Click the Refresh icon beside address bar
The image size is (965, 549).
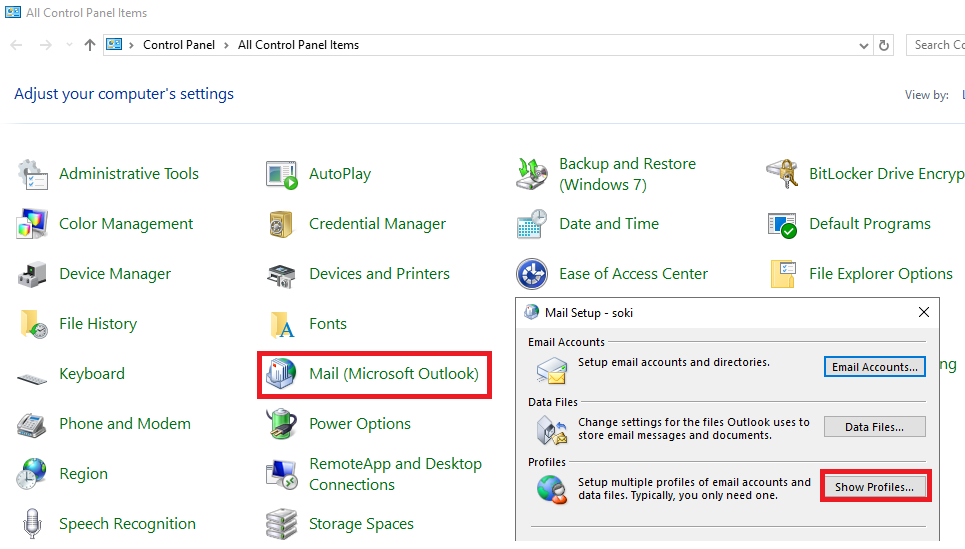click(x=884, y=45)
